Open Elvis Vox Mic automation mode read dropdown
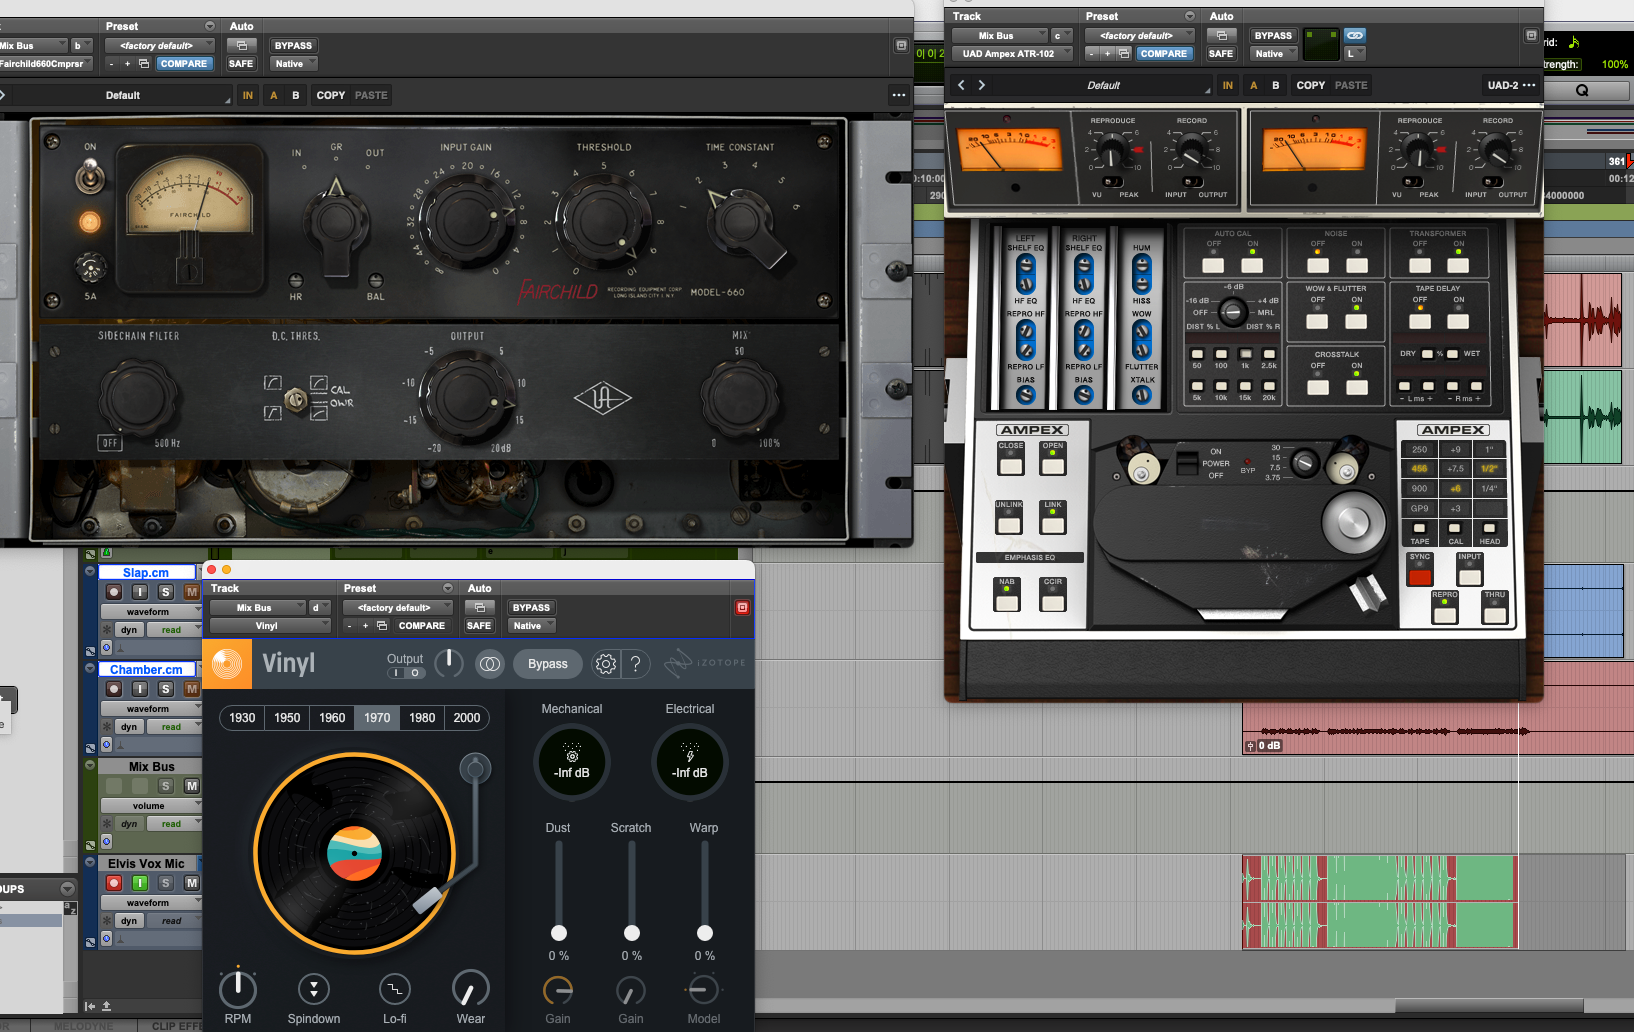1634x1032 pixels. 175,921
